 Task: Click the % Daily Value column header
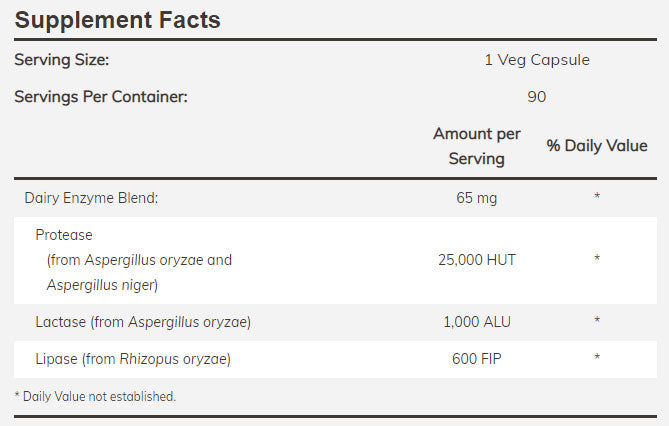point(597,146)
